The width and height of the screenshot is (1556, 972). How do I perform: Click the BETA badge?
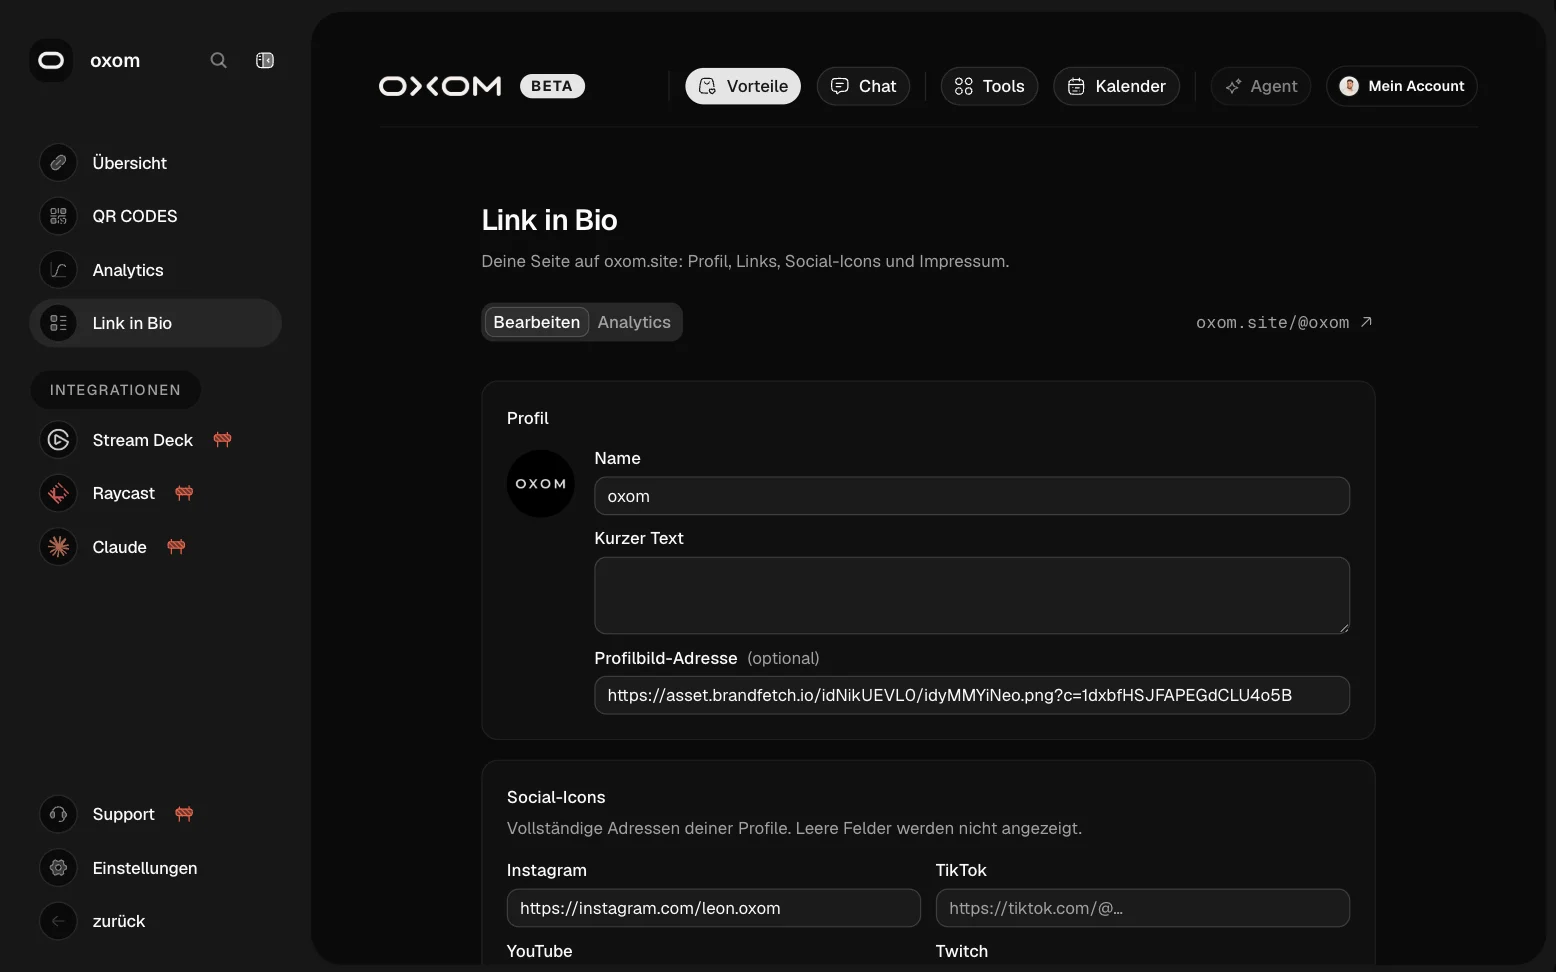(x=552, y=86)
